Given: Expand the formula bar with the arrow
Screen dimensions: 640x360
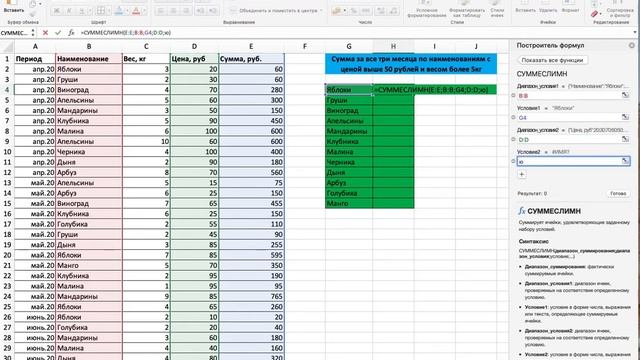Looking at the screenshot, I should pos(635,33).
